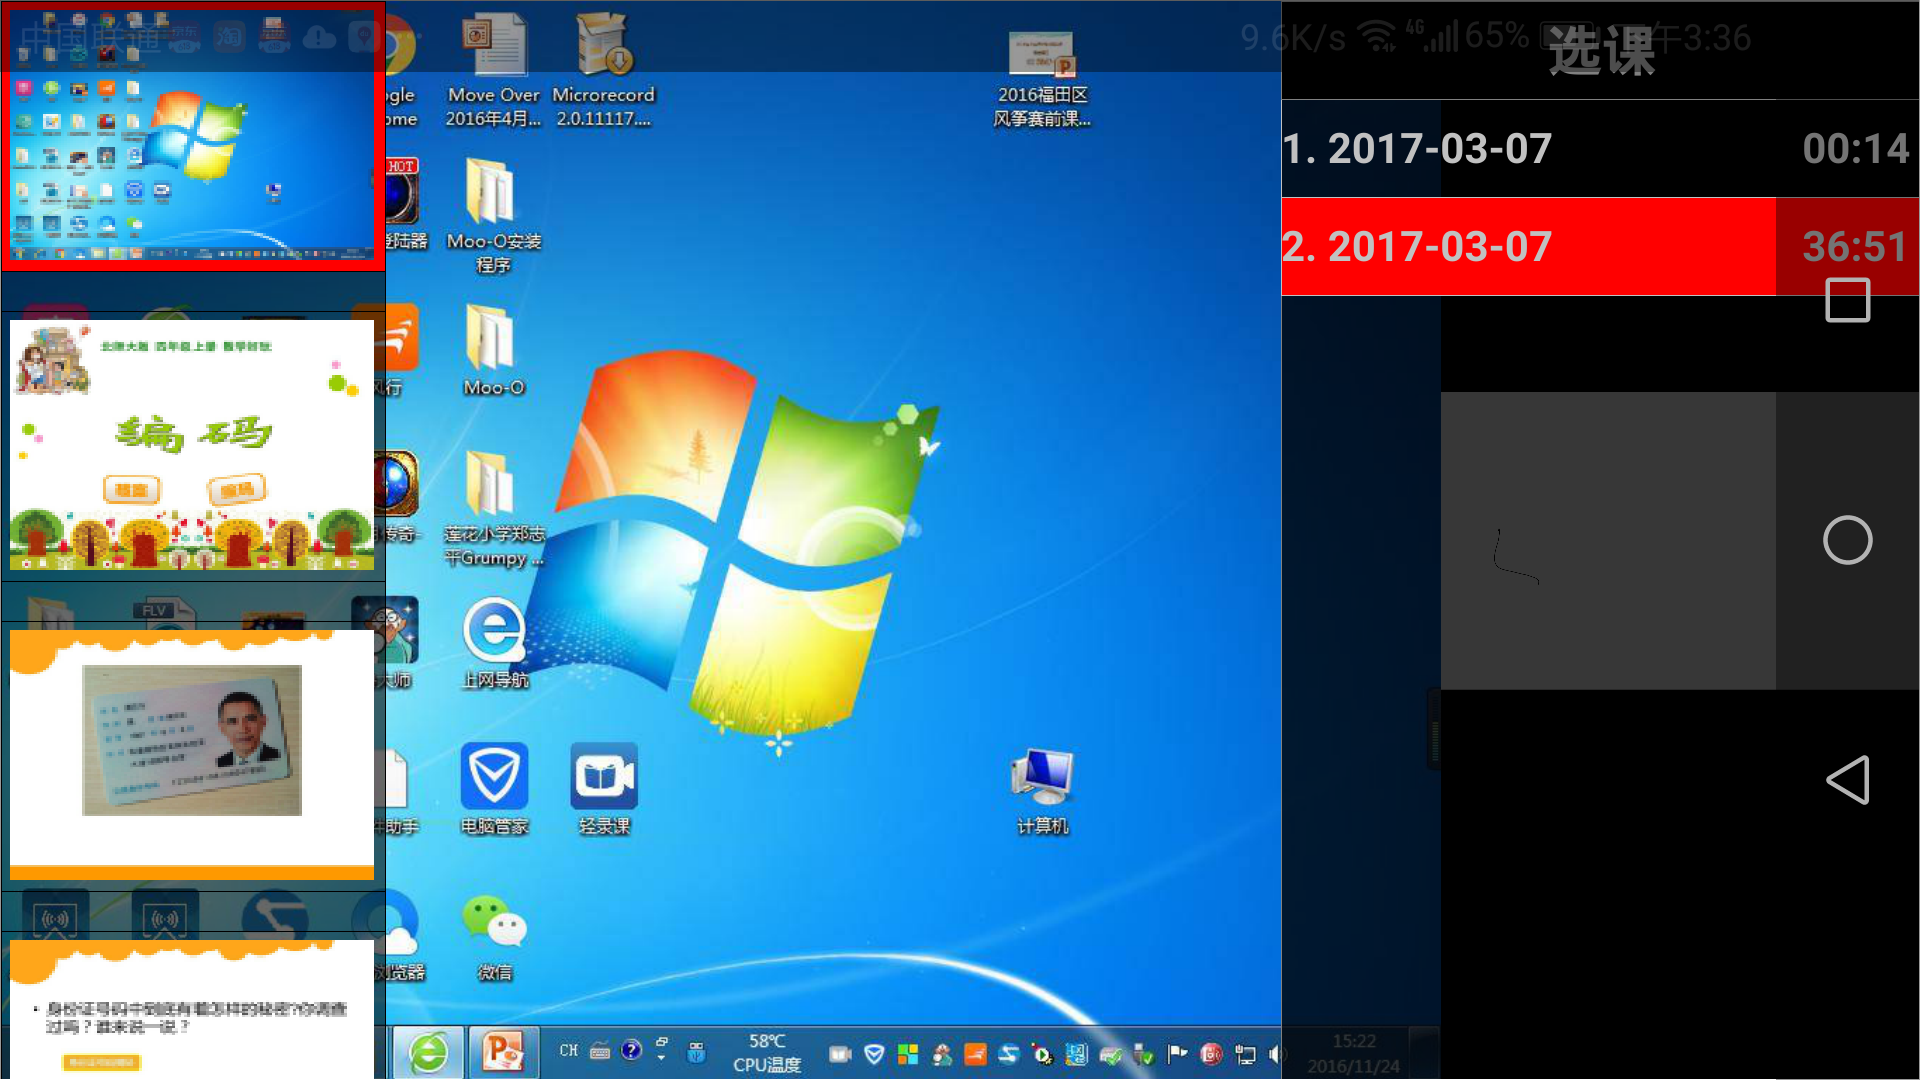
Task: Click the camera icon in system tray
Action: 840,1054
